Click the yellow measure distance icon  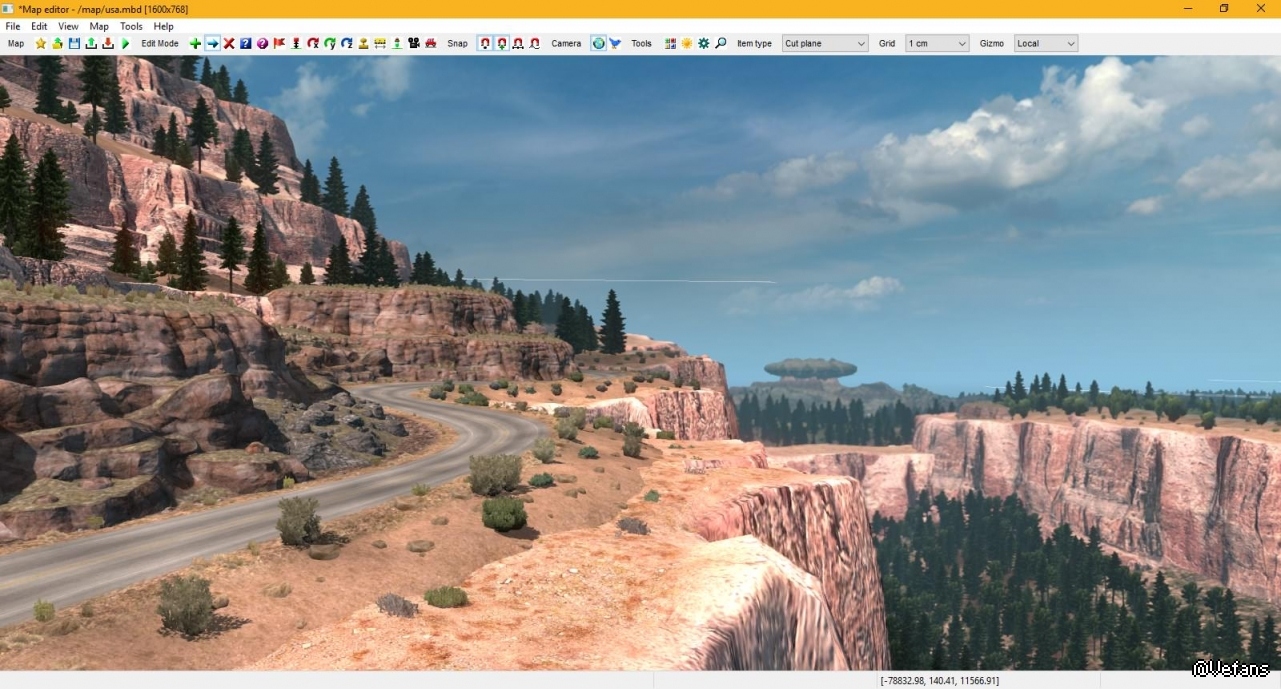pos(380,44)
